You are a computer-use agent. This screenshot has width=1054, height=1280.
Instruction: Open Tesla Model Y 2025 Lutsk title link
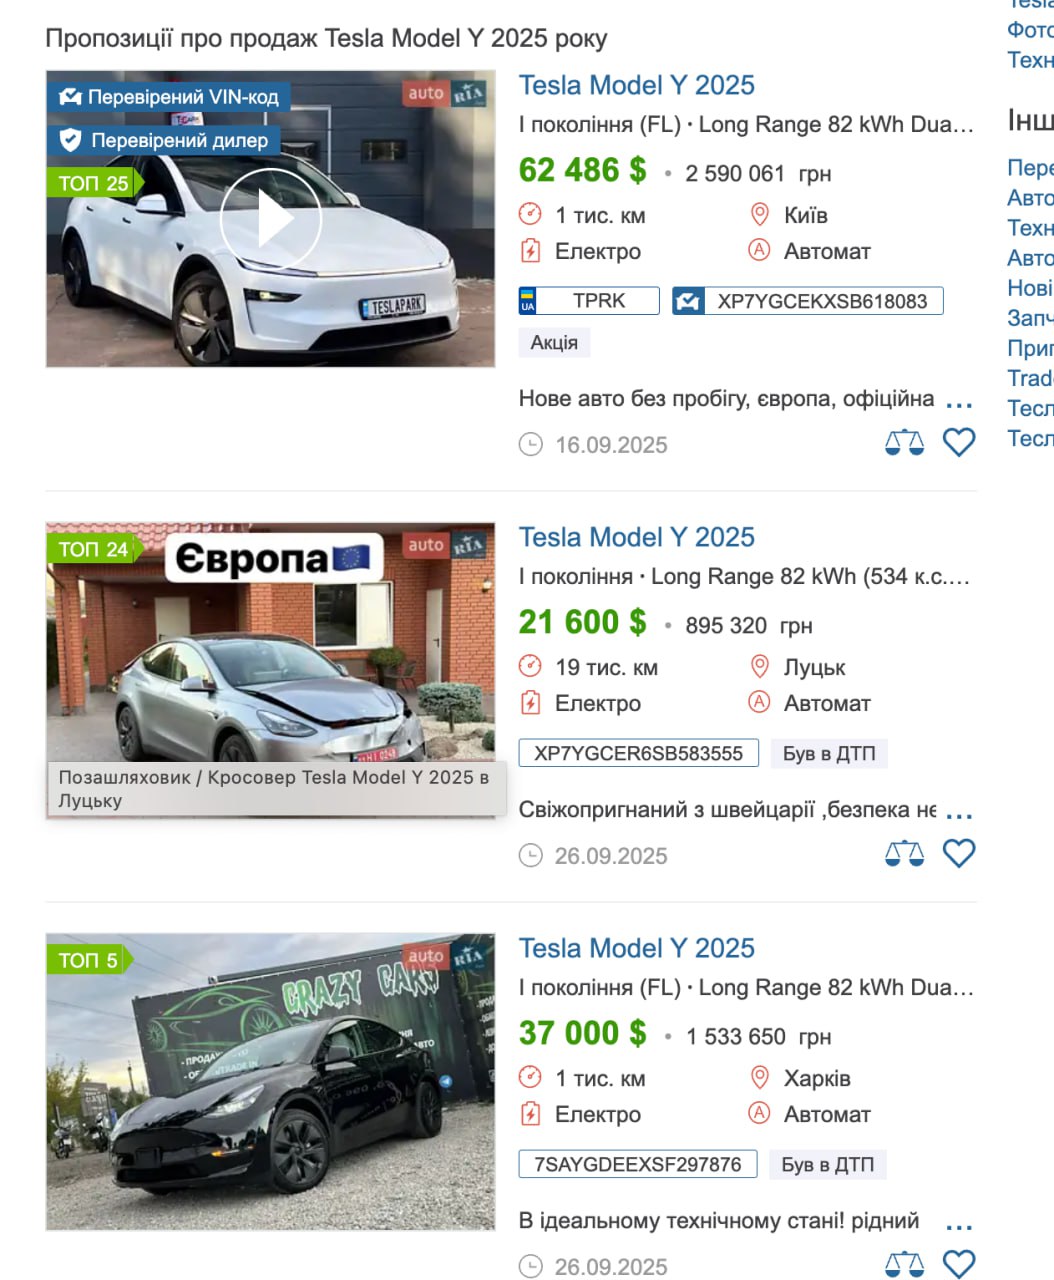click(x=636, y=537)
